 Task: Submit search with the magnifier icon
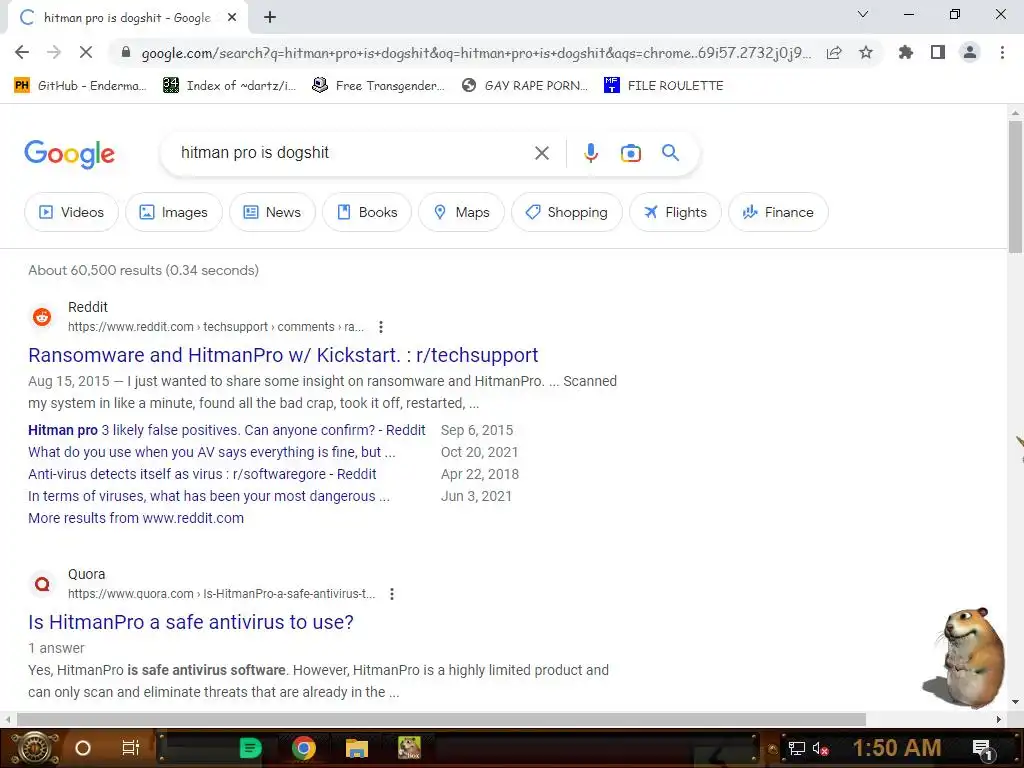[670, 153]
